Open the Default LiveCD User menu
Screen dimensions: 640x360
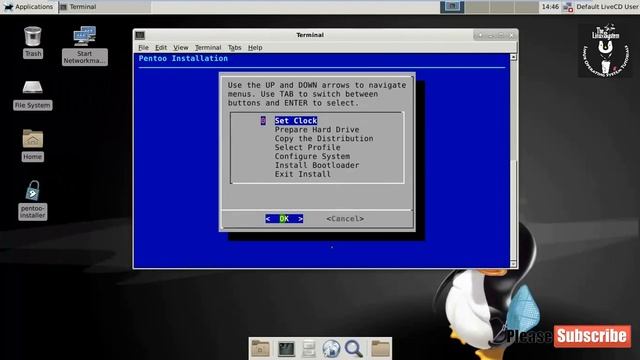point(607,7)
